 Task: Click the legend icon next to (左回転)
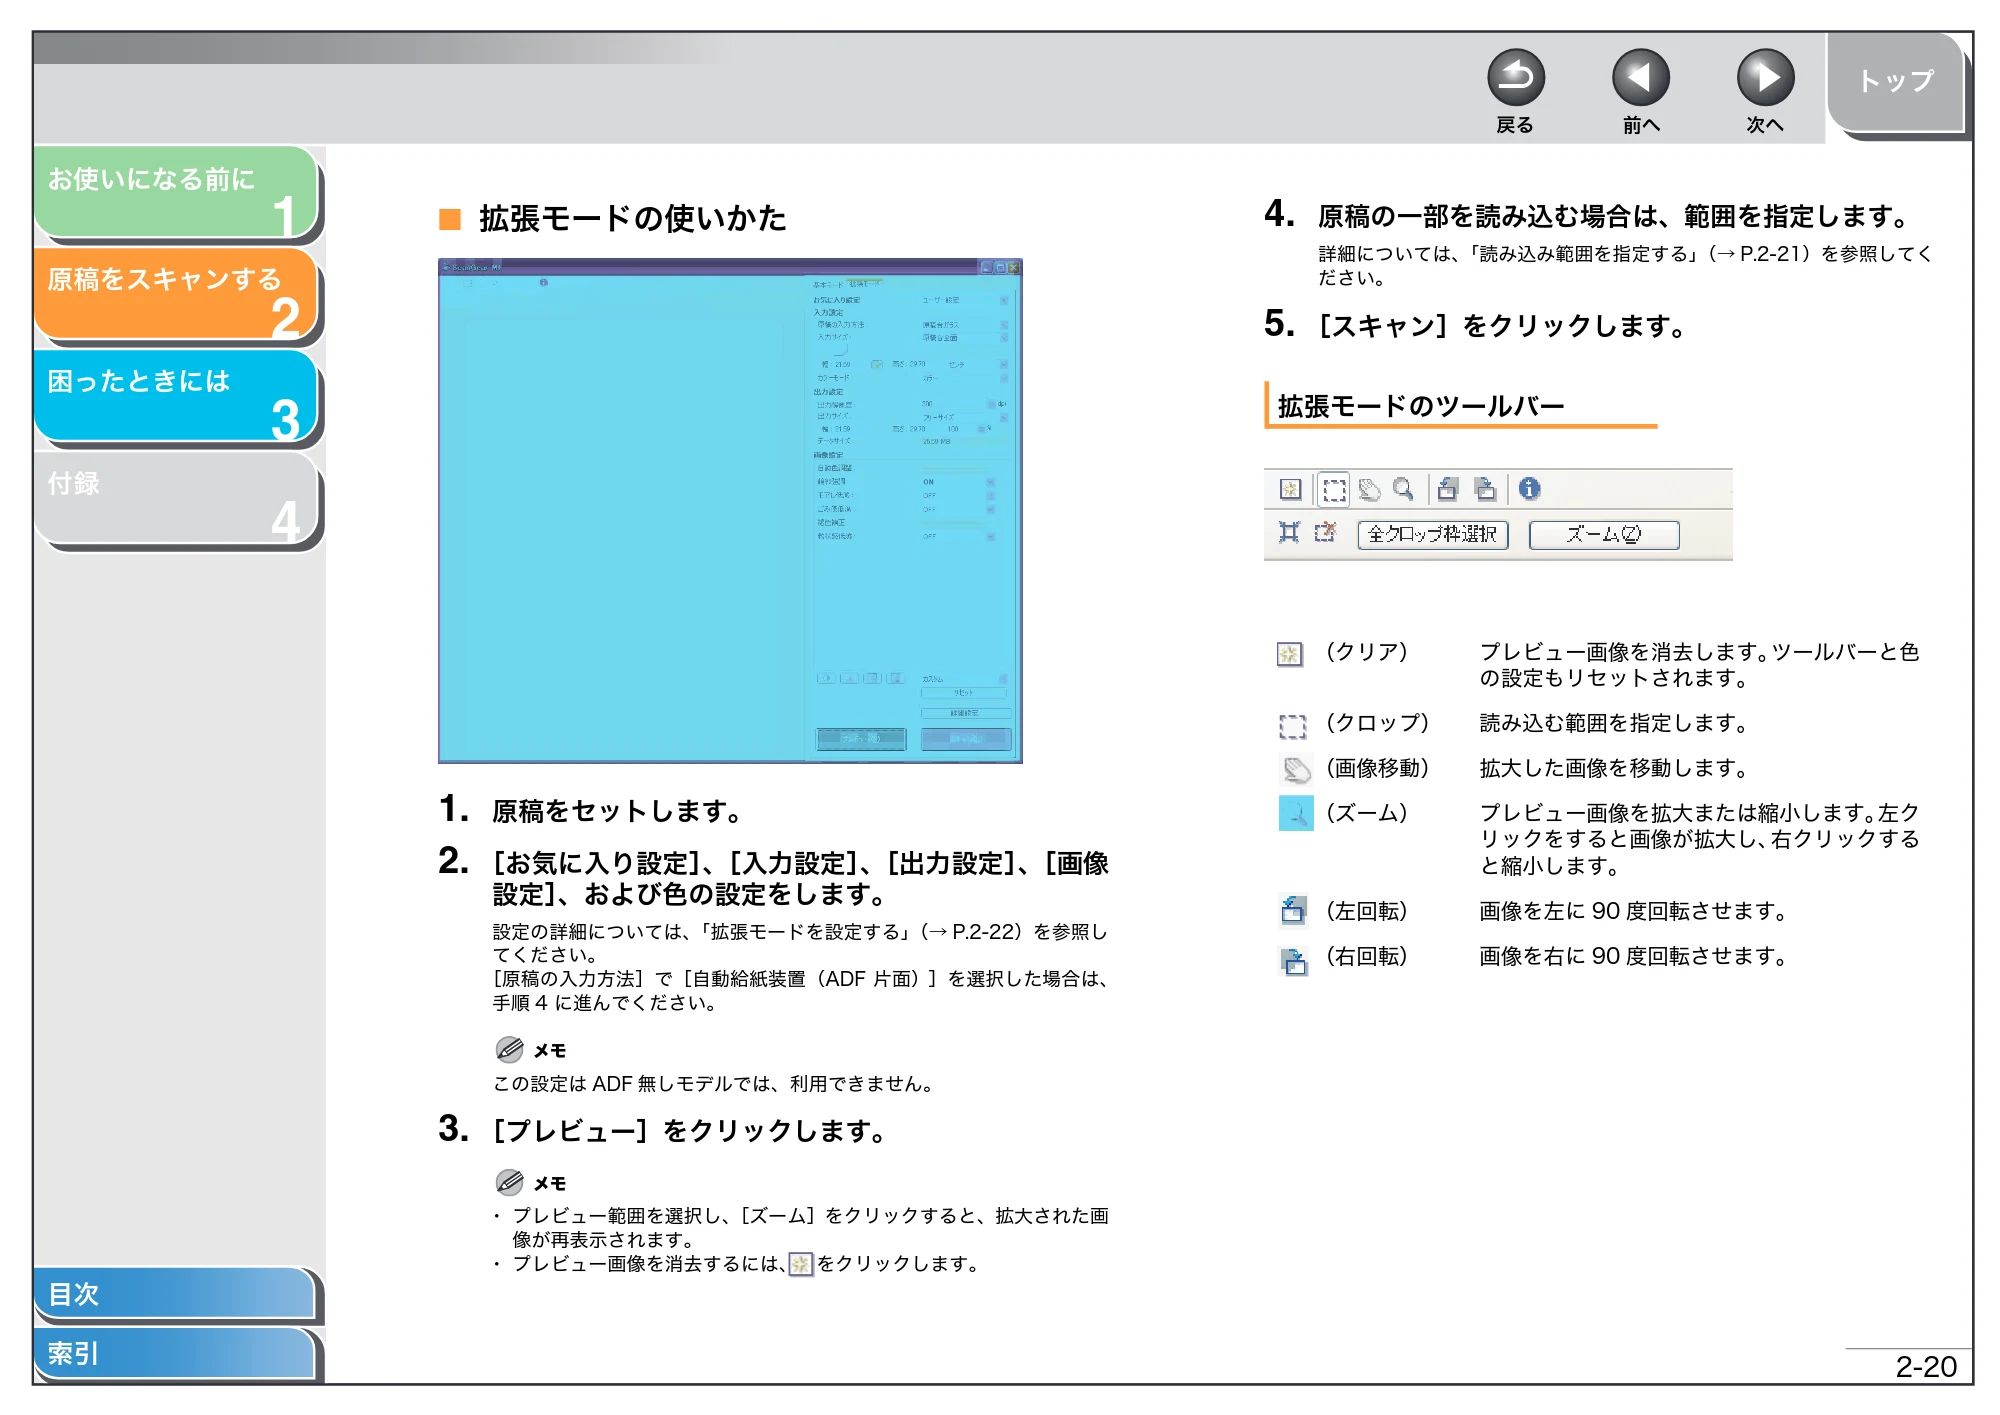(1293, 910)
